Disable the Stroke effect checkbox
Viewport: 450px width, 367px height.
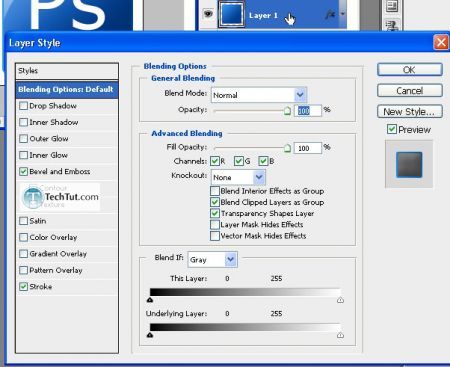coord(23,287)
